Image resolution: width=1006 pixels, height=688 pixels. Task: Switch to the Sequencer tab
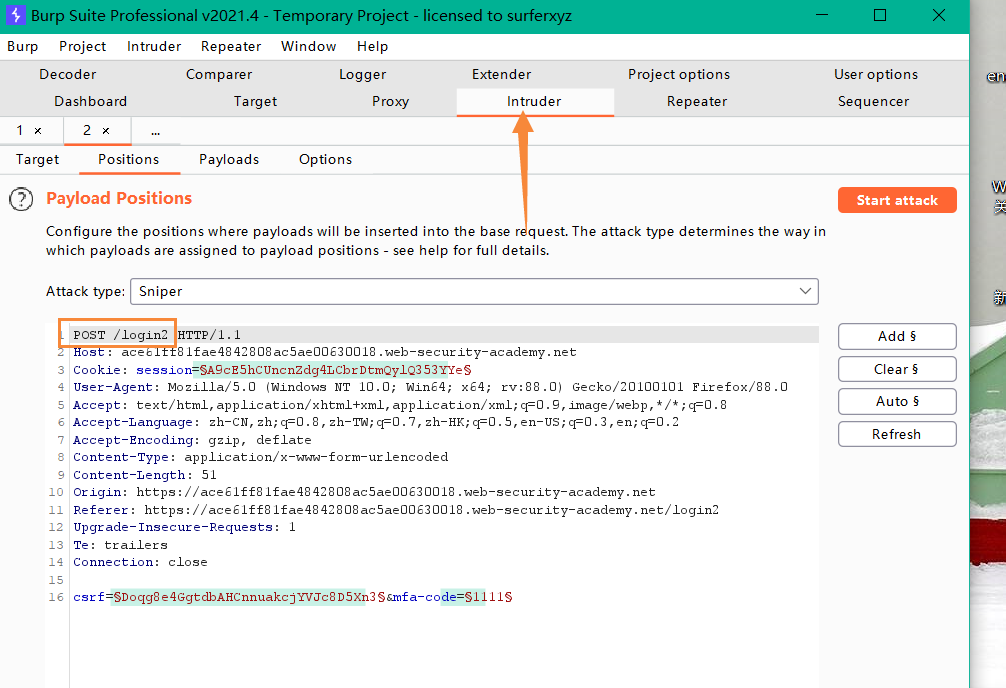tap(873, 101)
